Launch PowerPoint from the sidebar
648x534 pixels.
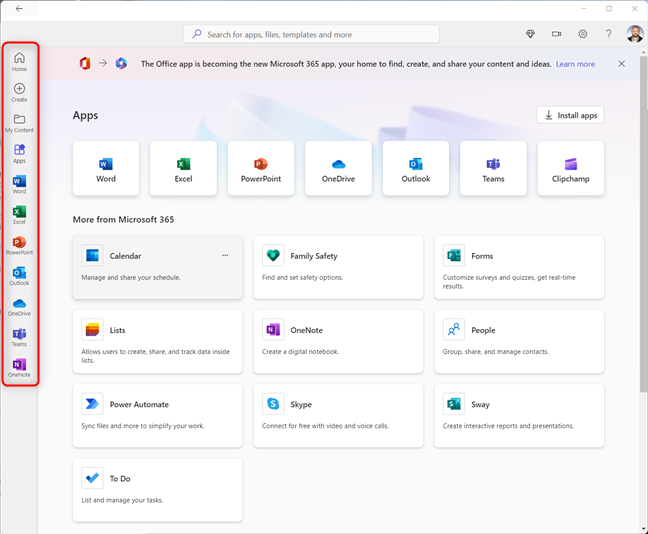coord(19,246)
